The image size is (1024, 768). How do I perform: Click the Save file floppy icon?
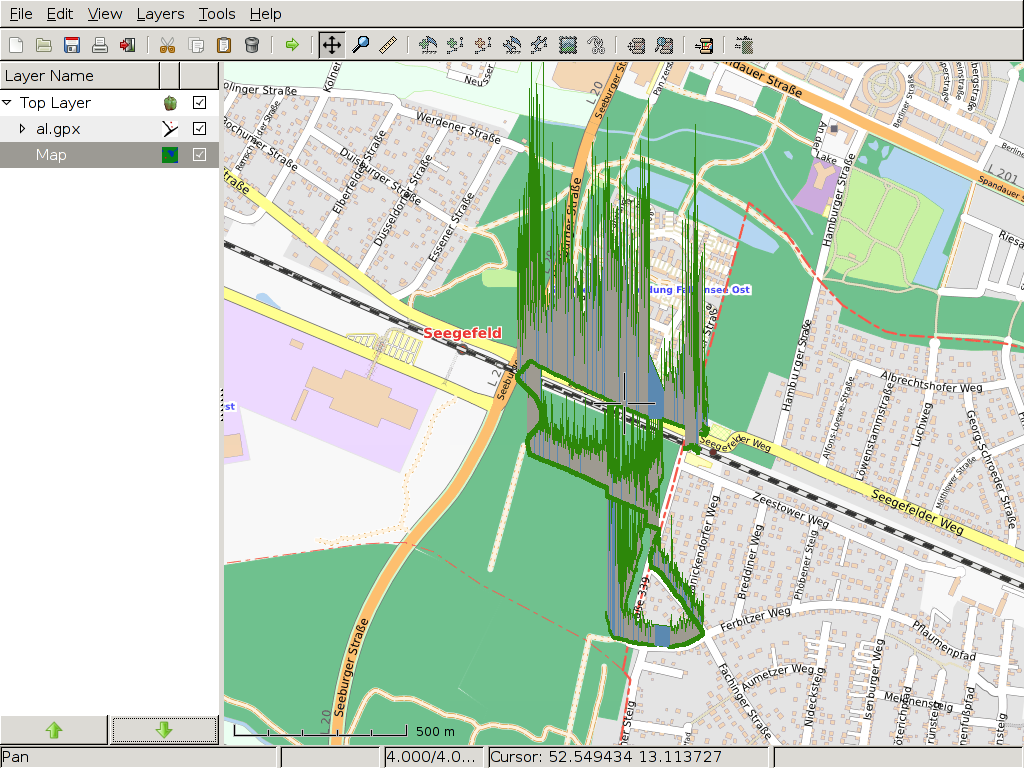coord(72,44)
